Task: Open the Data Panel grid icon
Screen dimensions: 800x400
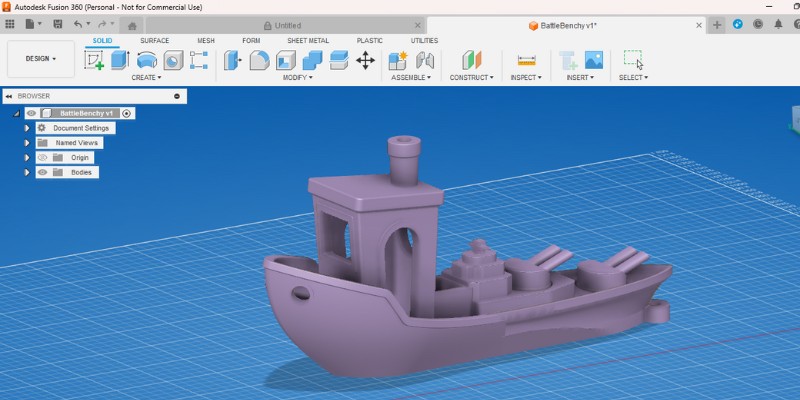Action: (x=10, y=24)
